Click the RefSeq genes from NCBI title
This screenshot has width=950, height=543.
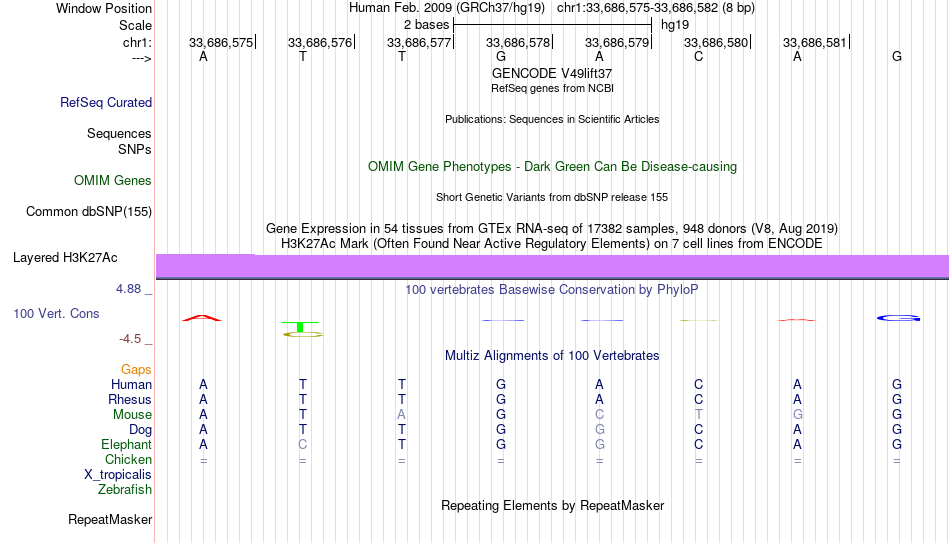552,88
